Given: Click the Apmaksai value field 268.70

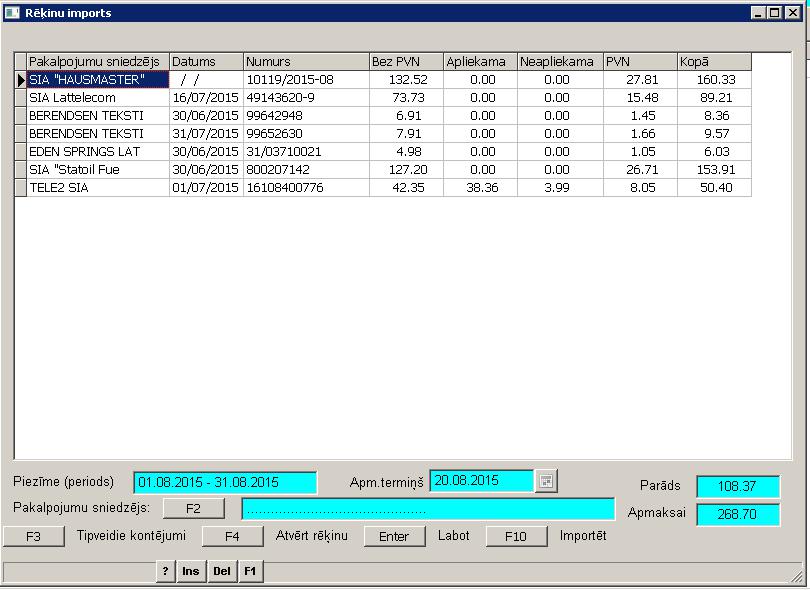Looking at the screenshot, I should tap(738, 514).
